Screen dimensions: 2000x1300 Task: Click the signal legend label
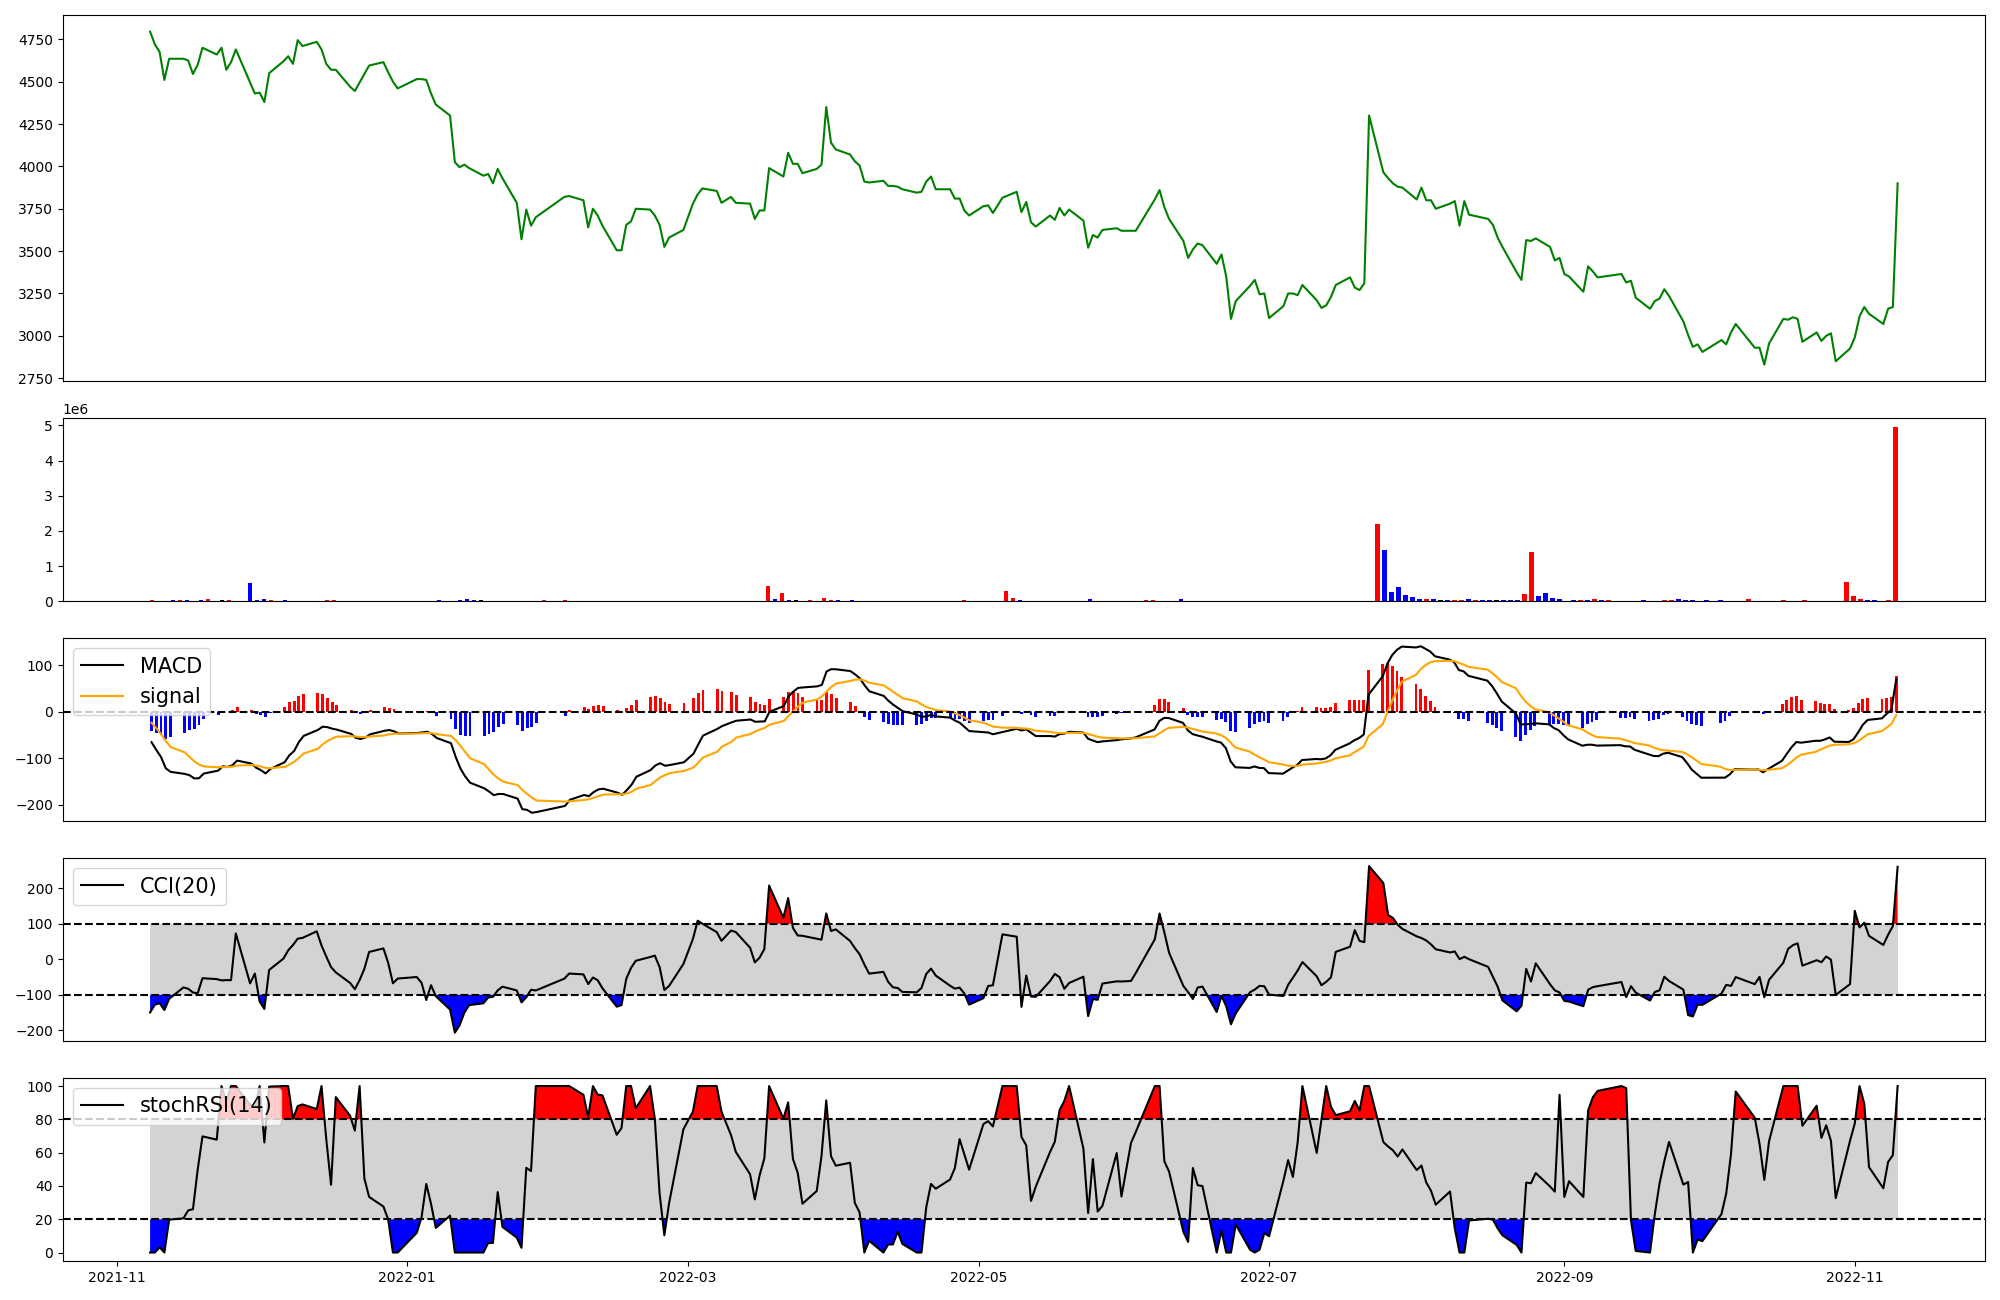pyautogui.click(x=170, y=696)
